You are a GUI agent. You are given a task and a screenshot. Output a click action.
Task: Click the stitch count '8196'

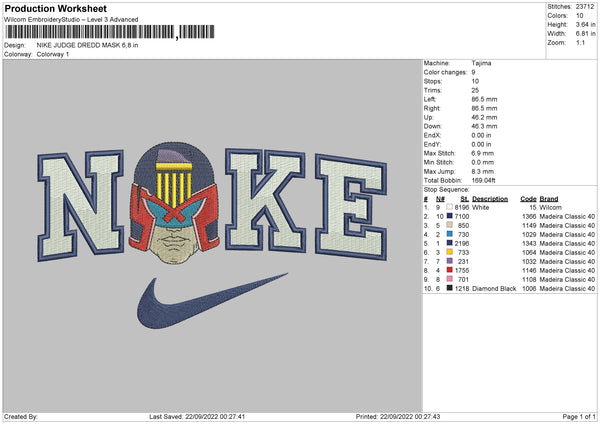tap(462, 207)
